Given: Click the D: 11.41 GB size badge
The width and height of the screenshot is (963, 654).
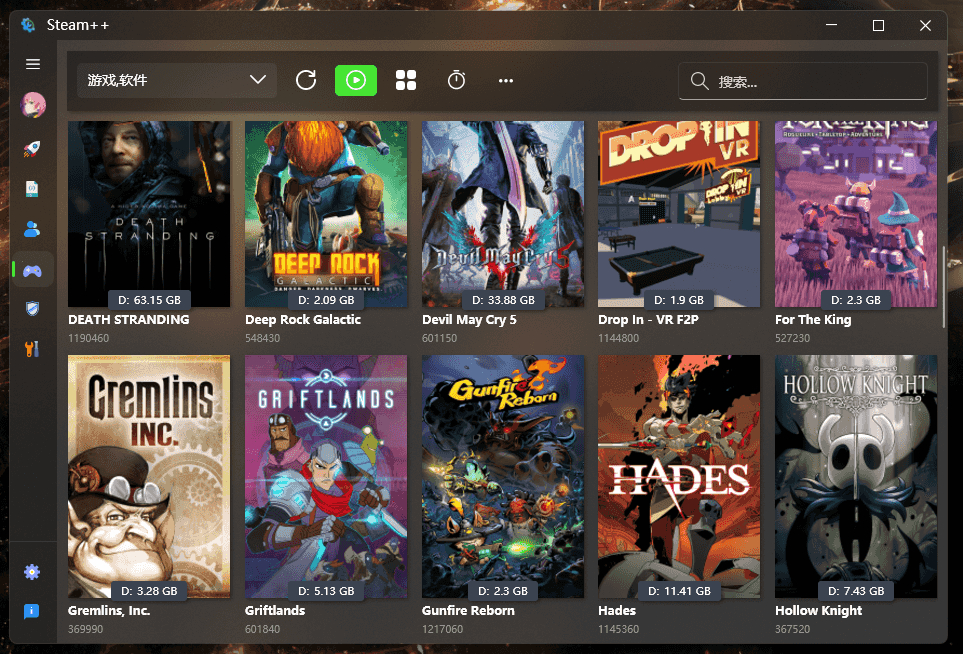Looking at the screenshot, I should pyautogui.click(x=679, y=591).
